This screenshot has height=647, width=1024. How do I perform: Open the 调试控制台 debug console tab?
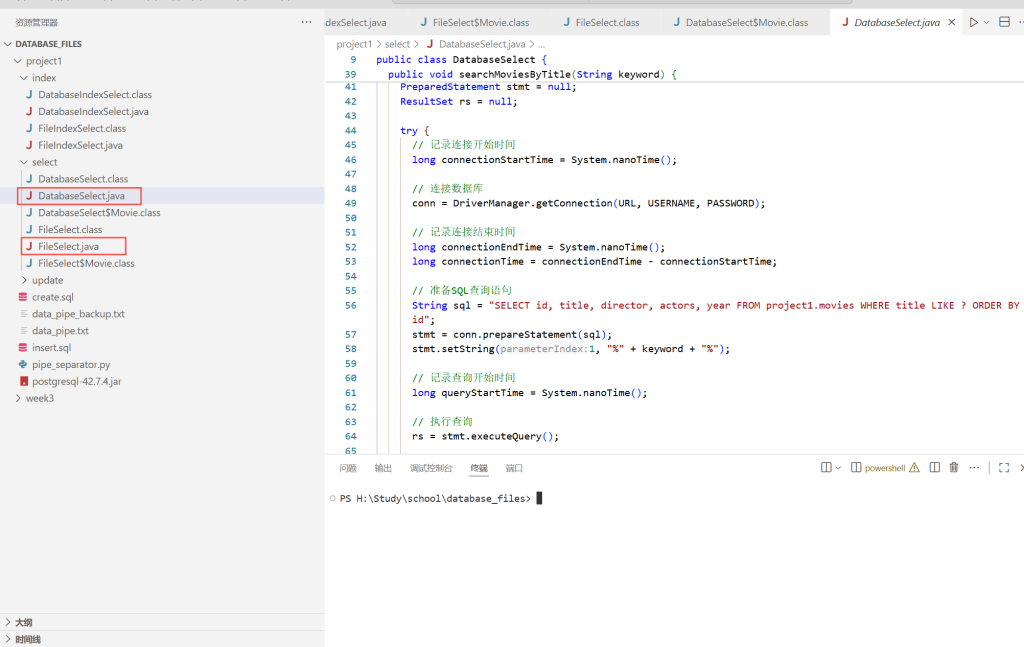tap(431, 468)
